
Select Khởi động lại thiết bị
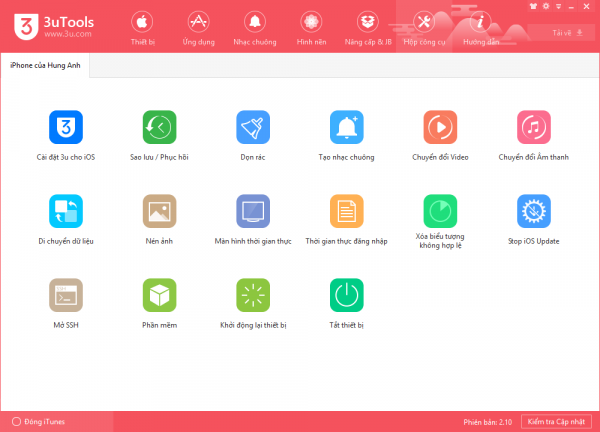(253, 295)
